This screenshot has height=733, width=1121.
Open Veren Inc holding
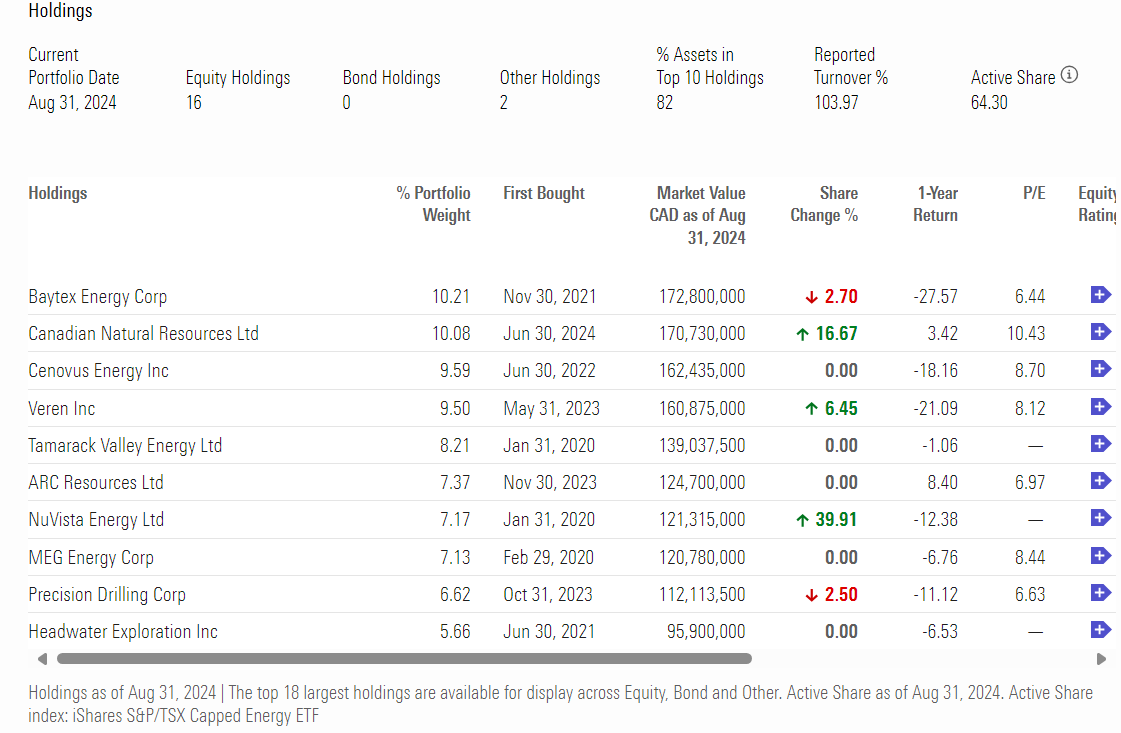point(61,409)
